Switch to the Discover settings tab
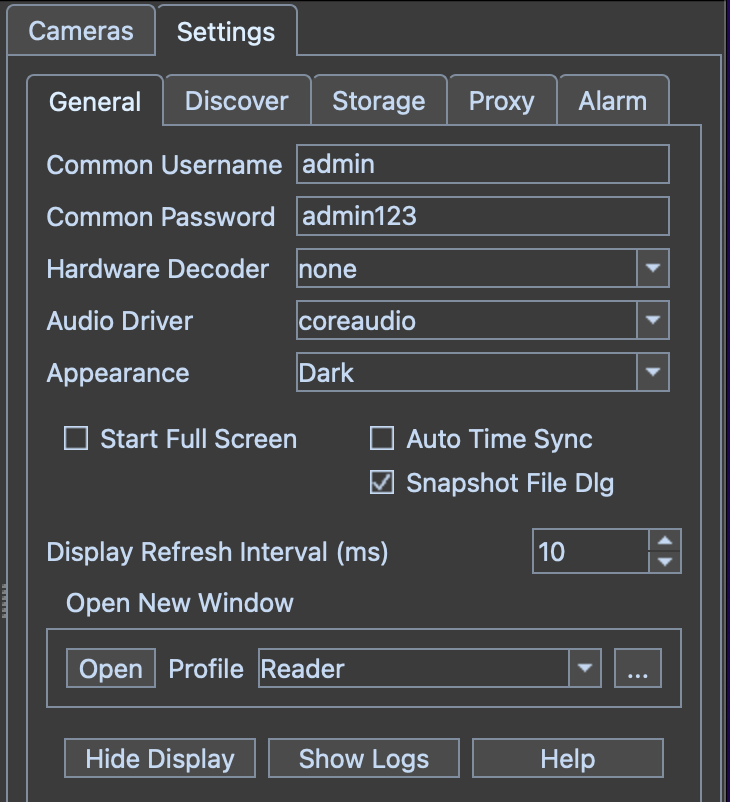This screenshot has height=802, width=730. point(237,101)
